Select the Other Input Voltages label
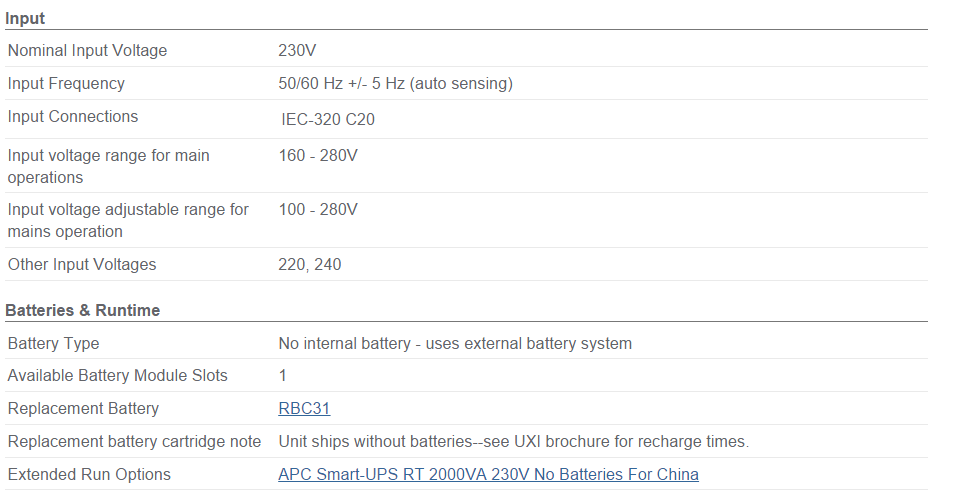956x502 pixels. pos(82,264)
